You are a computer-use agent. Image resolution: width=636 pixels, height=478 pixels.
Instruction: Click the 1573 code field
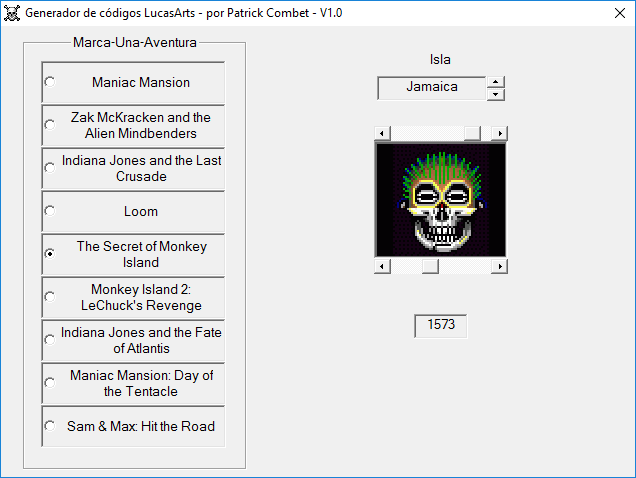click(x=440, y=325)
